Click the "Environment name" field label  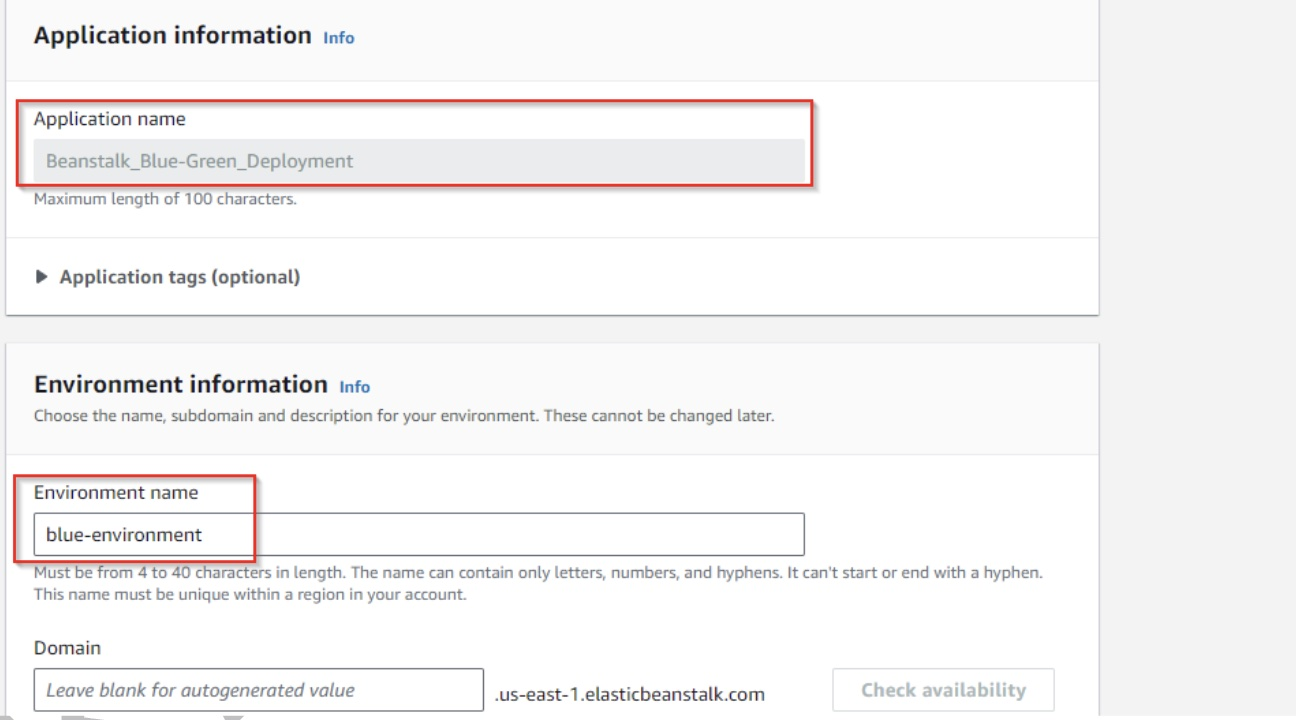tap(116, 493)
